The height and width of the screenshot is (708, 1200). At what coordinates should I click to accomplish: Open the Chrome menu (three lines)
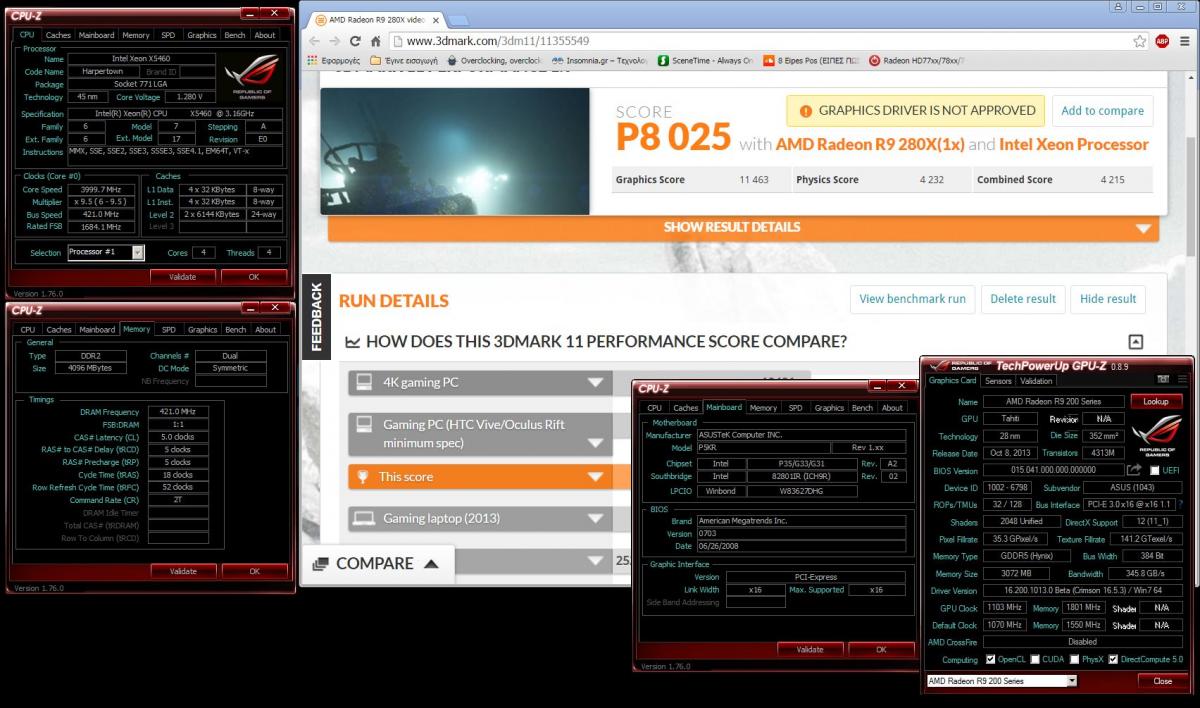tap(1184, 41)
